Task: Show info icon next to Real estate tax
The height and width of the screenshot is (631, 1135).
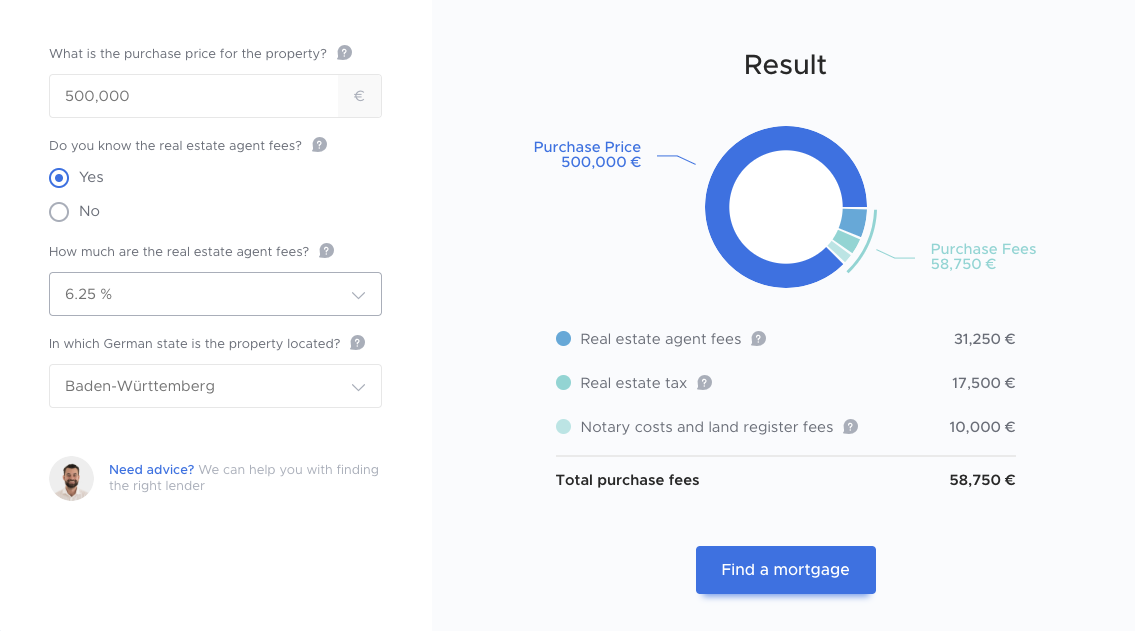Action: [704, 383]
